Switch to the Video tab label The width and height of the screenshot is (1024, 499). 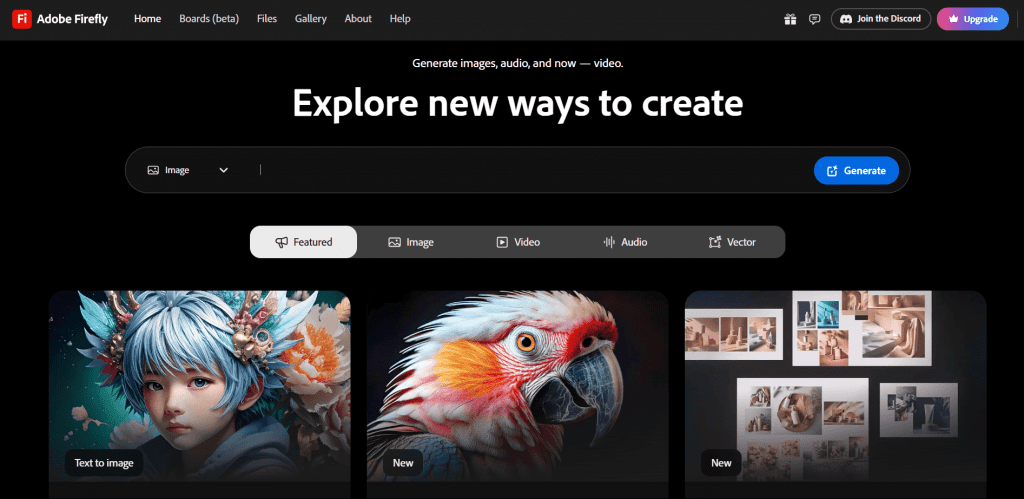[527, 242]
